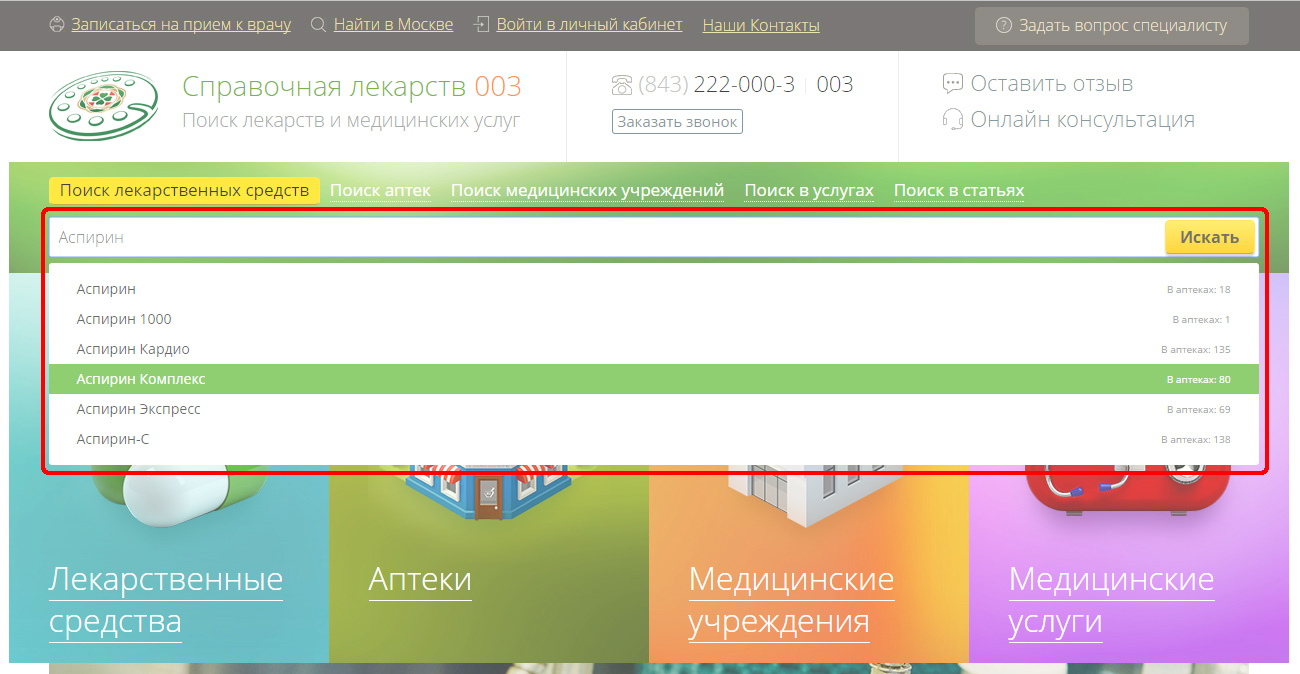Open Наши Контакты link
Viewport: 1300px width, 674px height.
(x=761, y=25)
